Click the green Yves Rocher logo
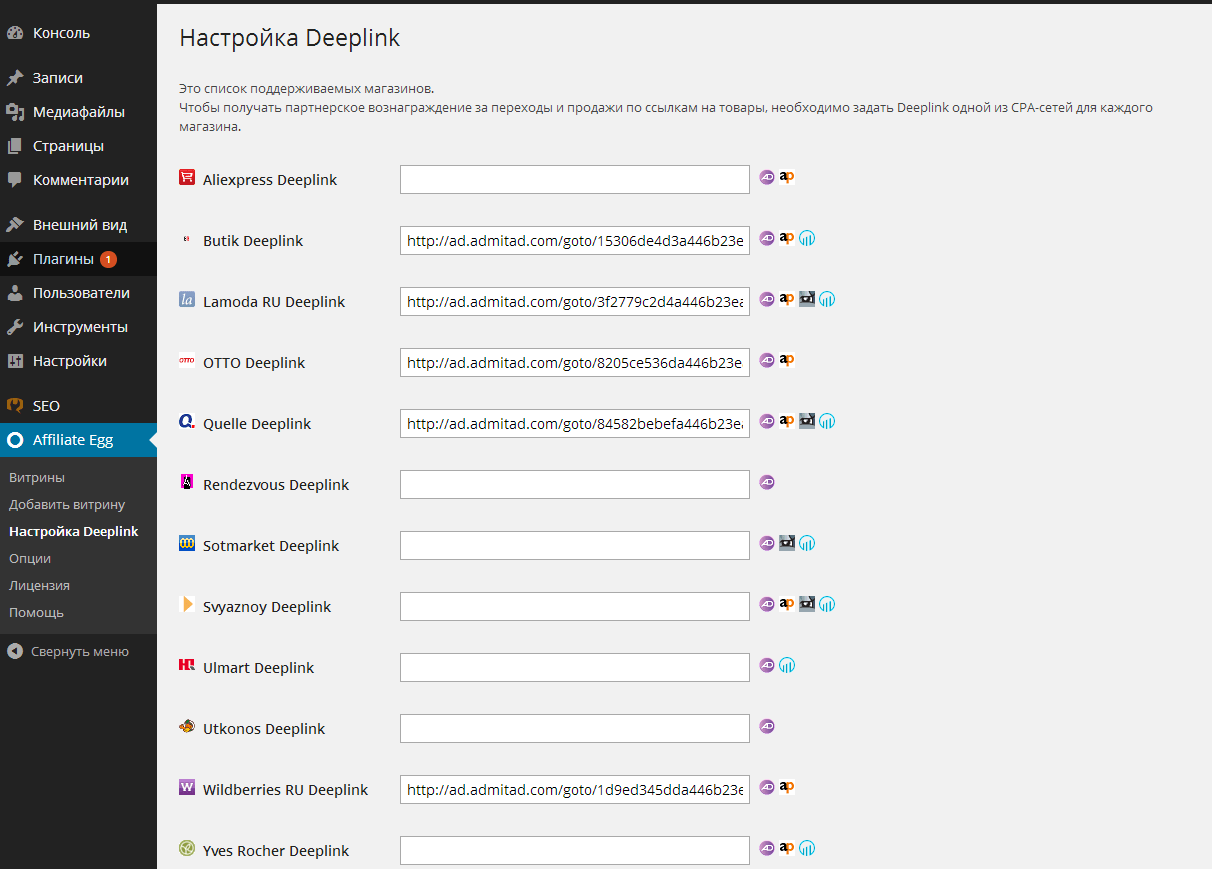Image resolution: width=1212 pixels, height=869 pixels. [187, 848]
